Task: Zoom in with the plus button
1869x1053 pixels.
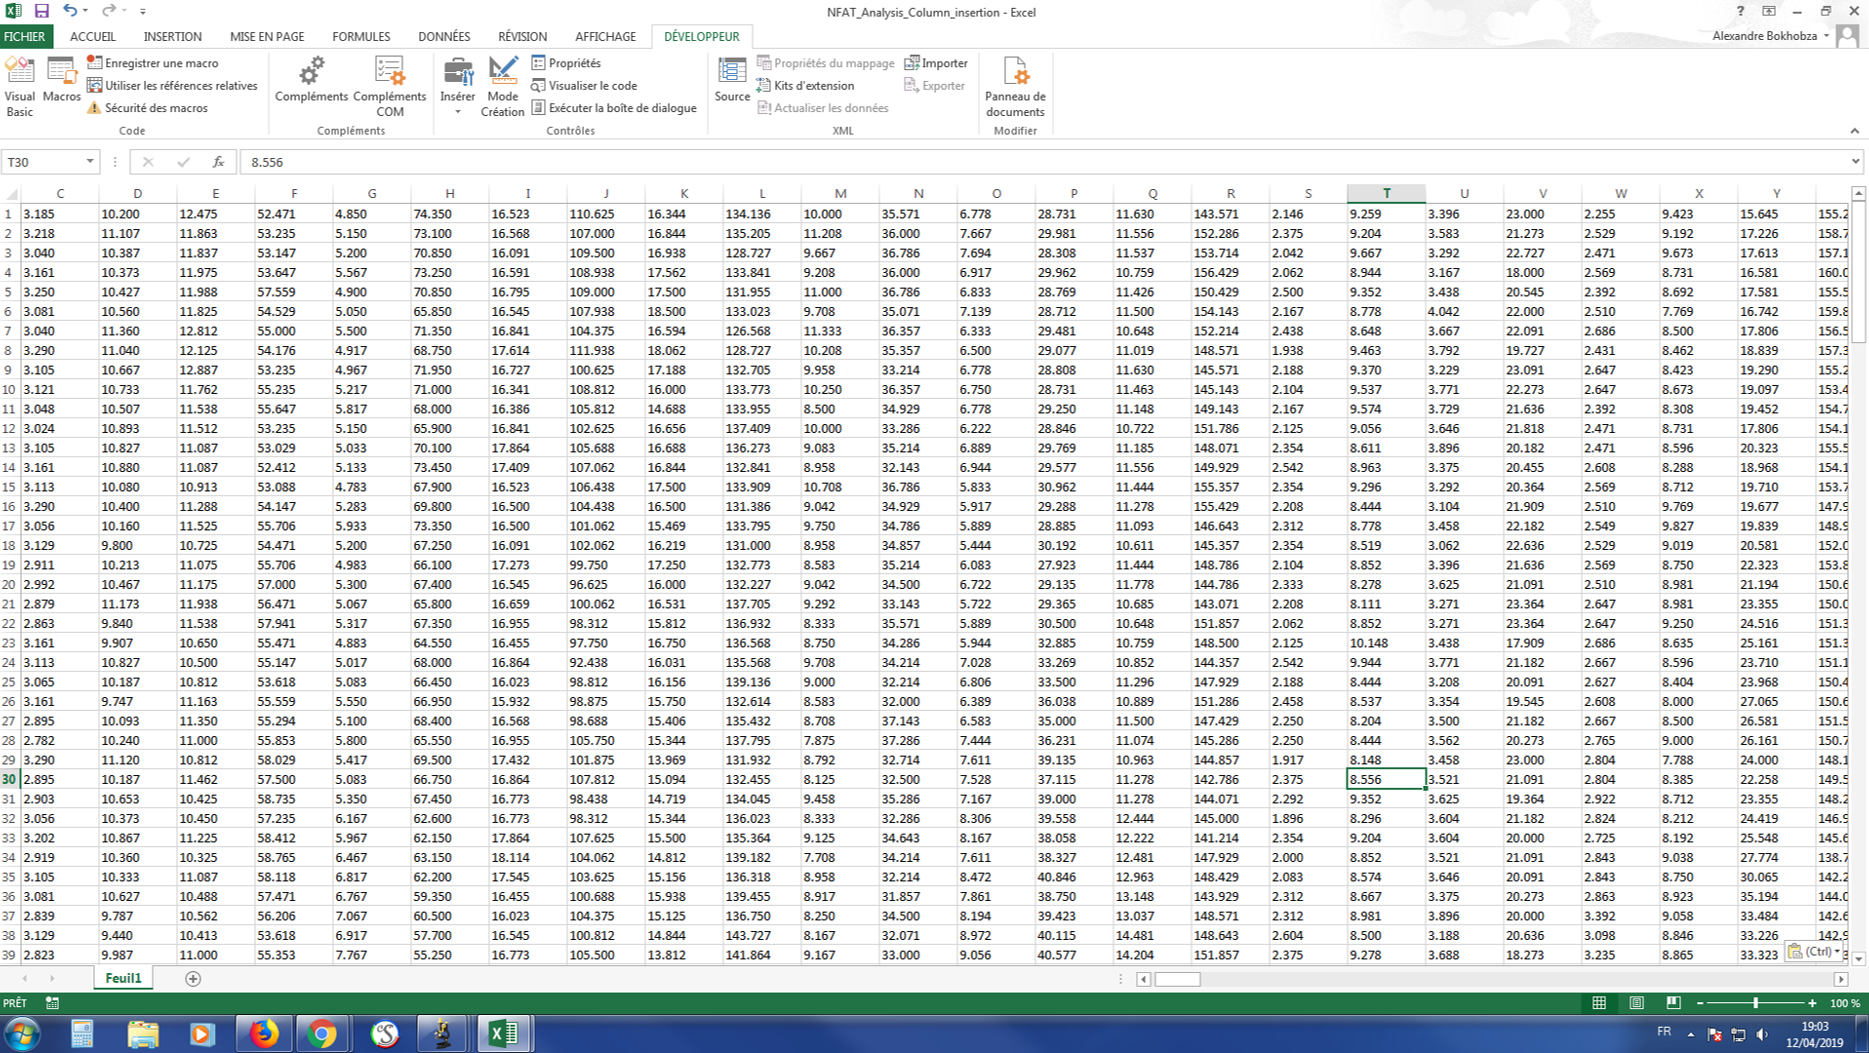Action: [x=1812, y=1003]
